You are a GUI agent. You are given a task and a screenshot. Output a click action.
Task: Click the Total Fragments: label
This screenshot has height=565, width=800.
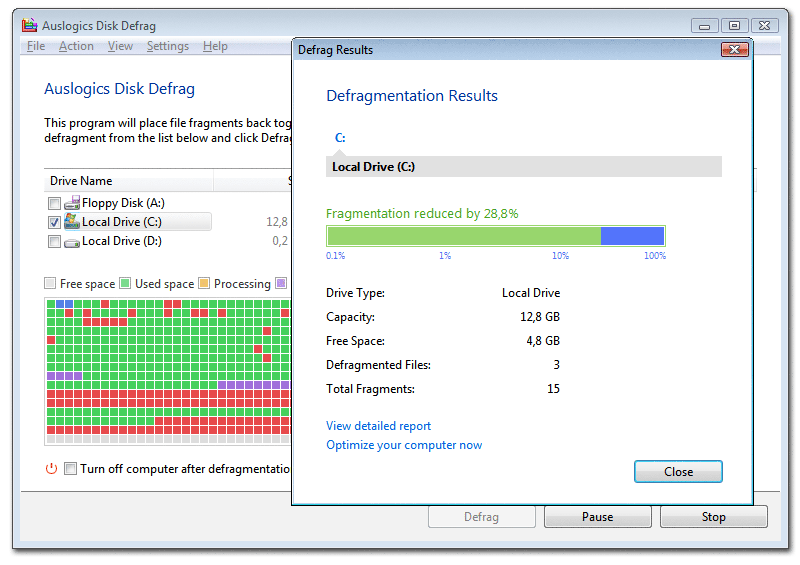(370, 389)
